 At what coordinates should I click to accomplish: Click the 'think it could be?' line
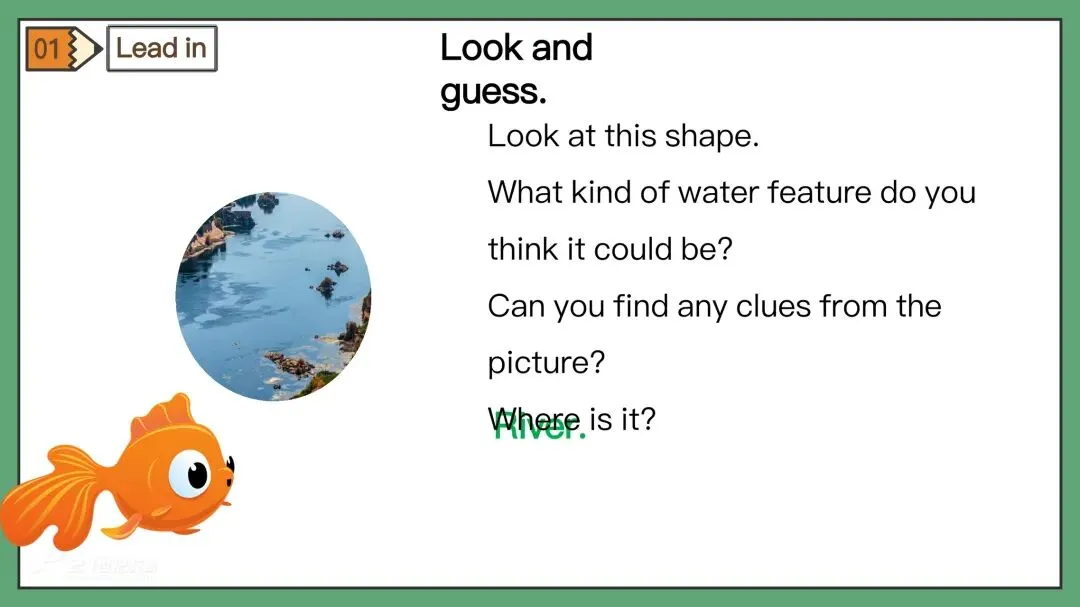610,249
